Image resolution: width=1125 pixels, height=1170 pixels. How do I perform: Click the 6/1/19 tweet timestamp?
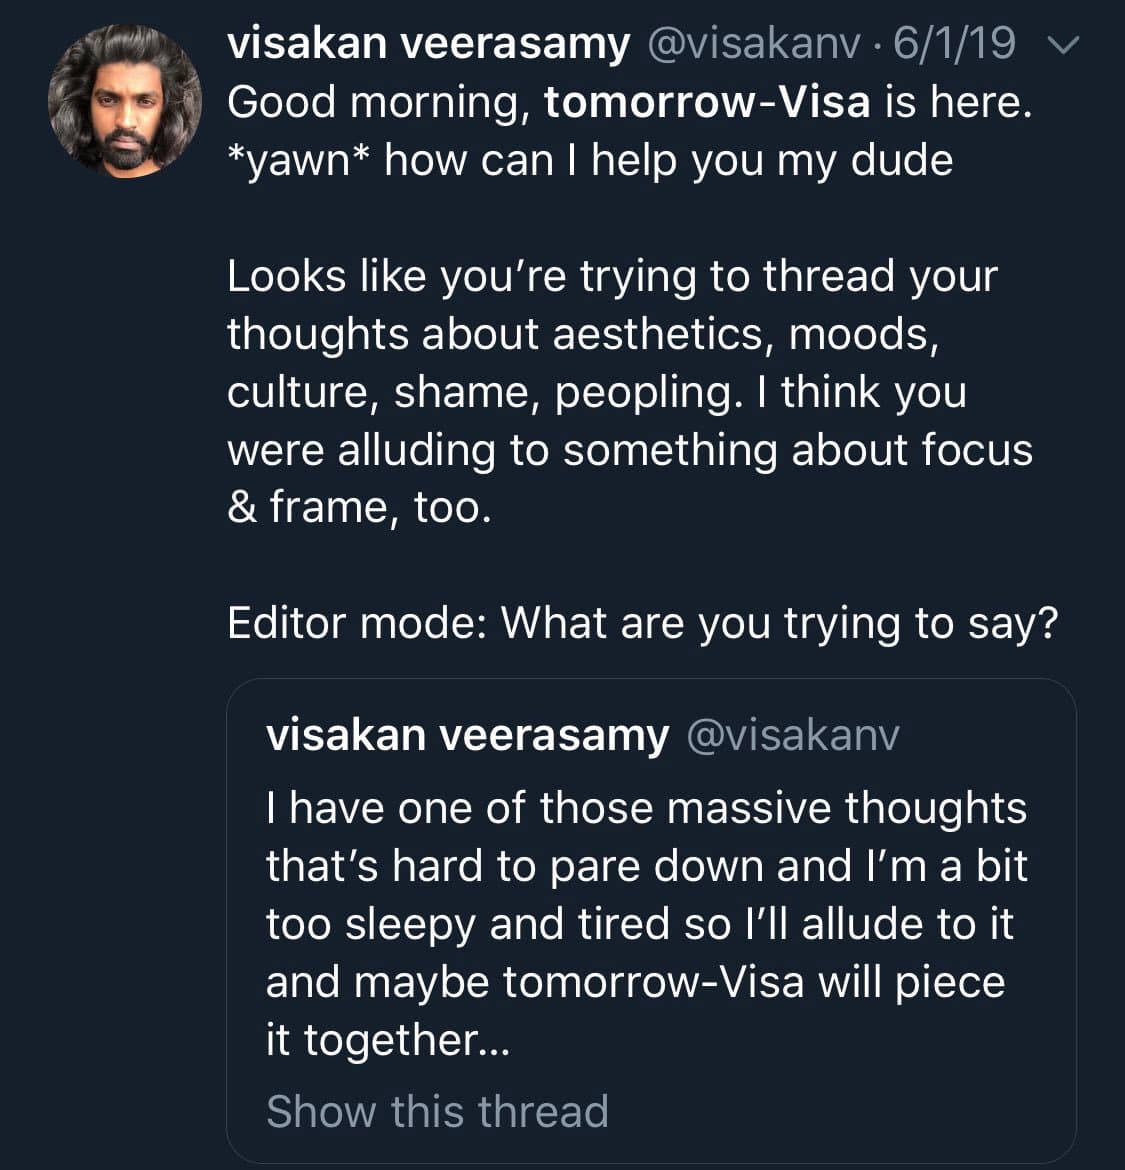[x=955, y=44]
